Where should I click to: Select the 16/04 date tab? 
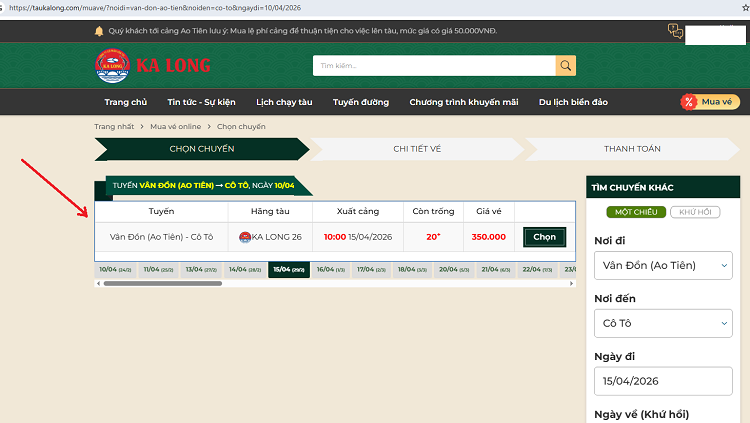(330, 269)
